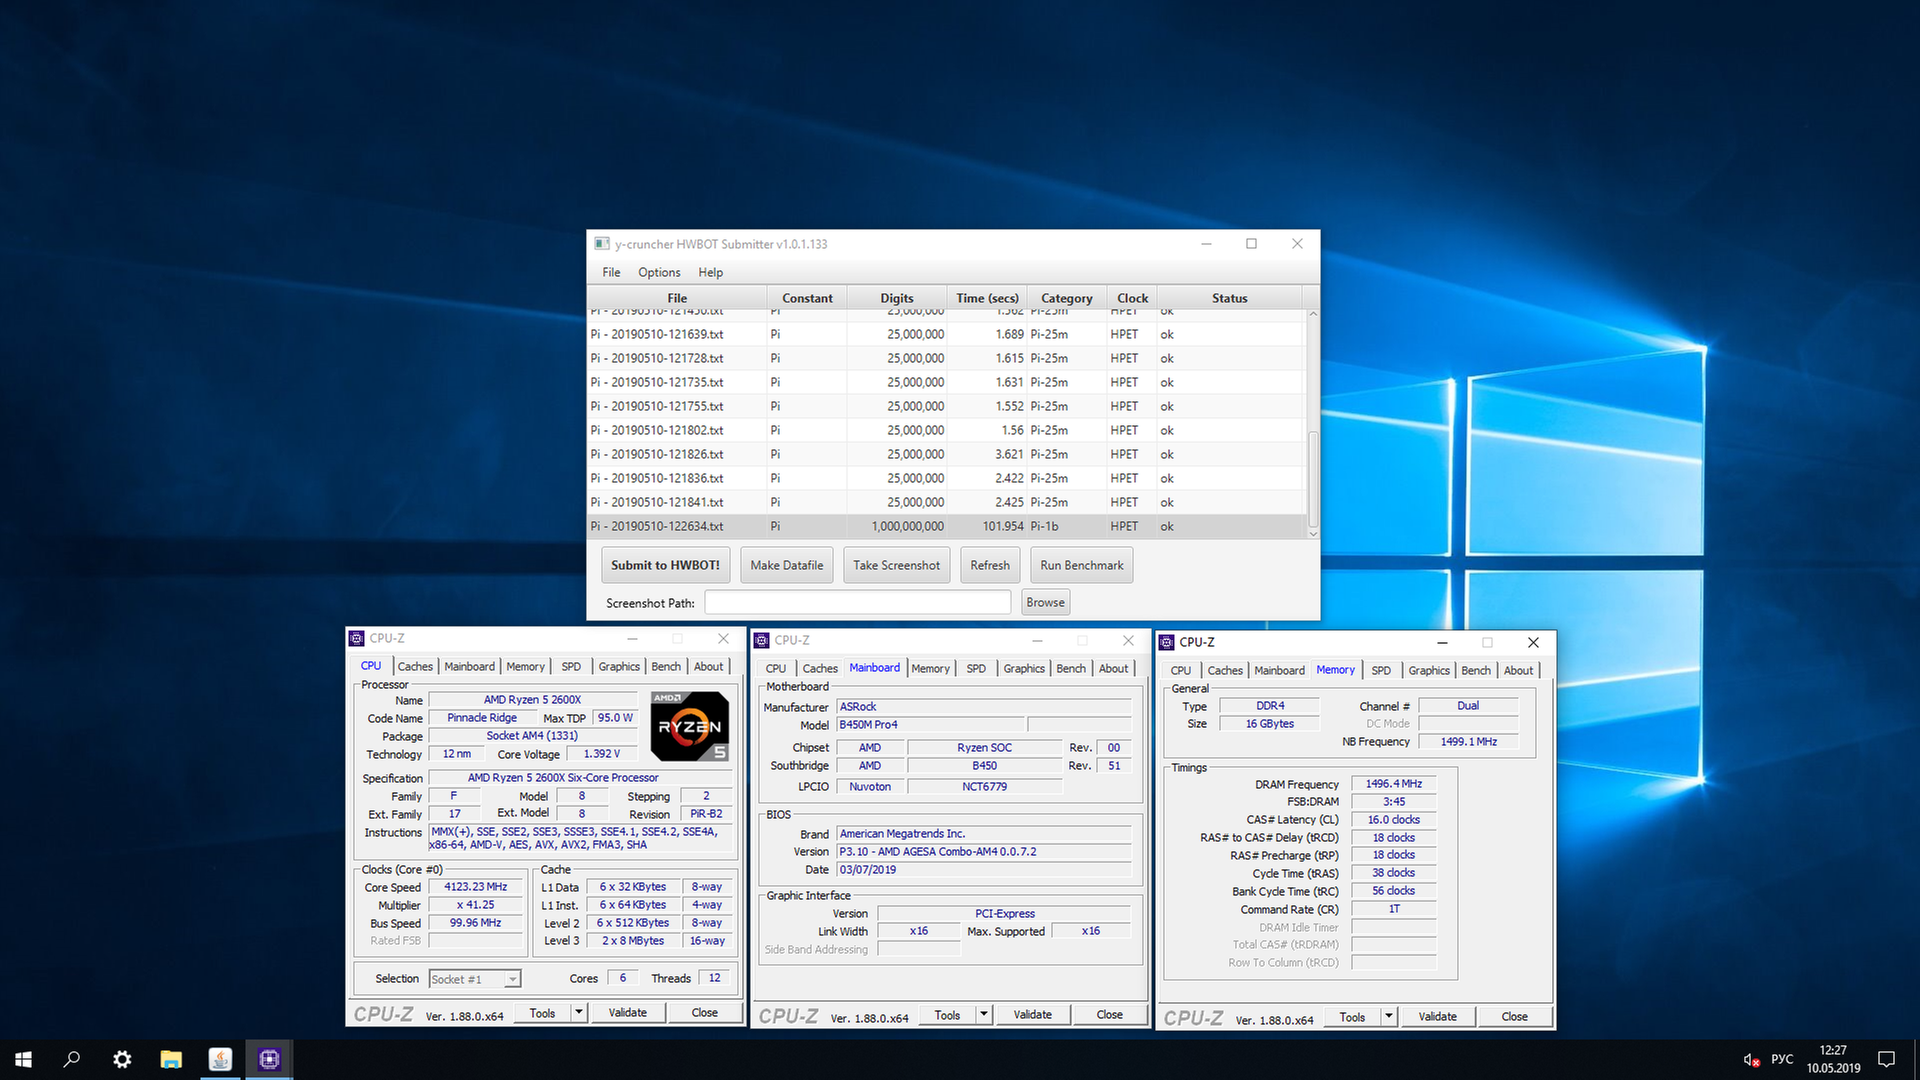1920x1080 pixels.
Task: Click the CPU-Z icon in Mainboard window title
Action: point(762,640)
